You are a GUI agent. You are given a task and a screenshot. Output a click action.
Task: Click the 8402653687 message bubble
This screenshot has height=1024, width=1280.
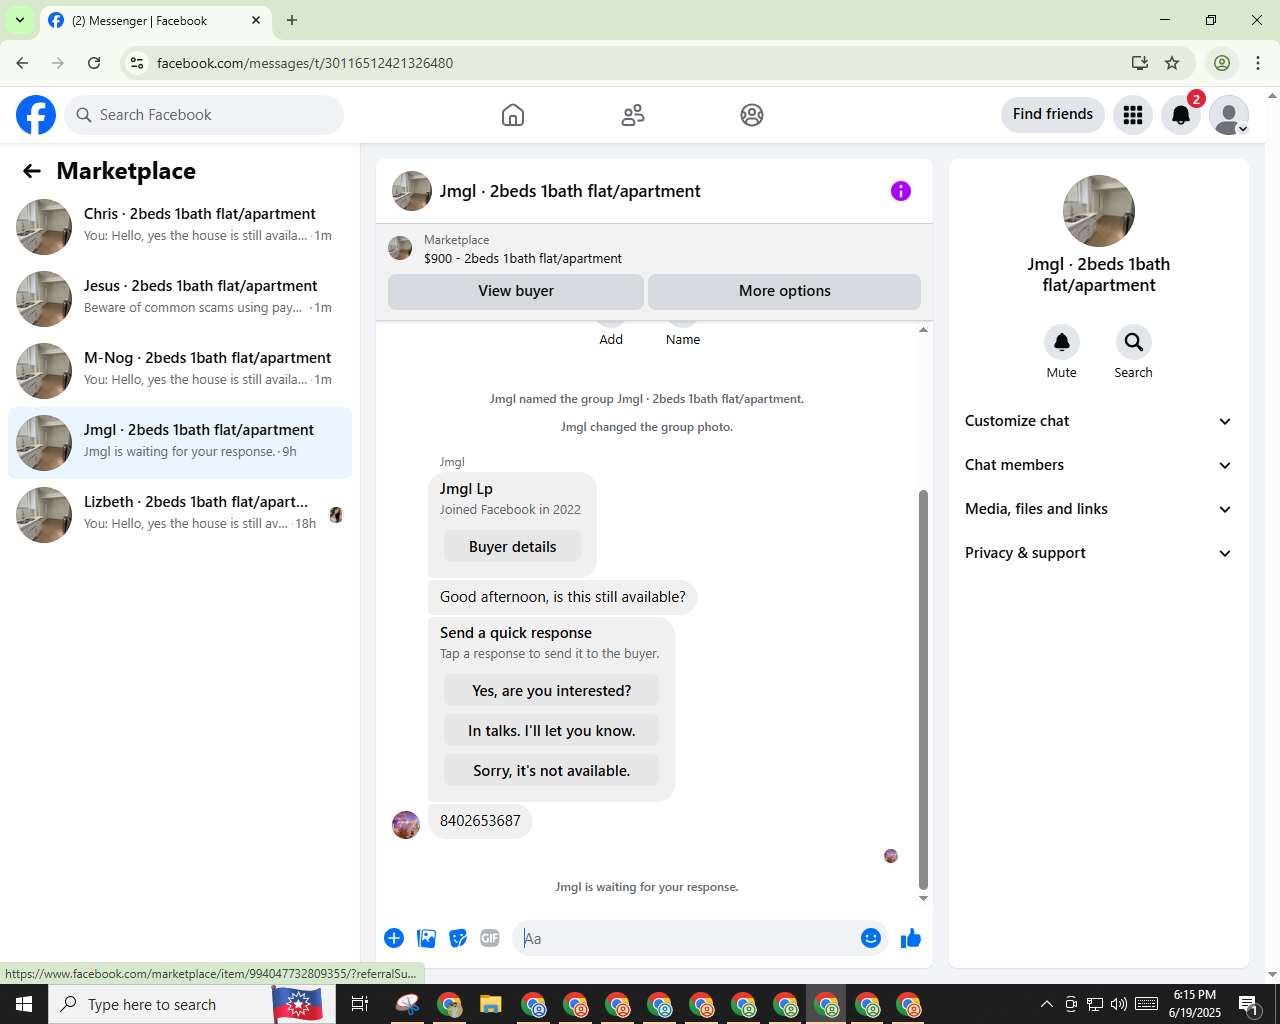pyautogui.click(x=480, y=821)
